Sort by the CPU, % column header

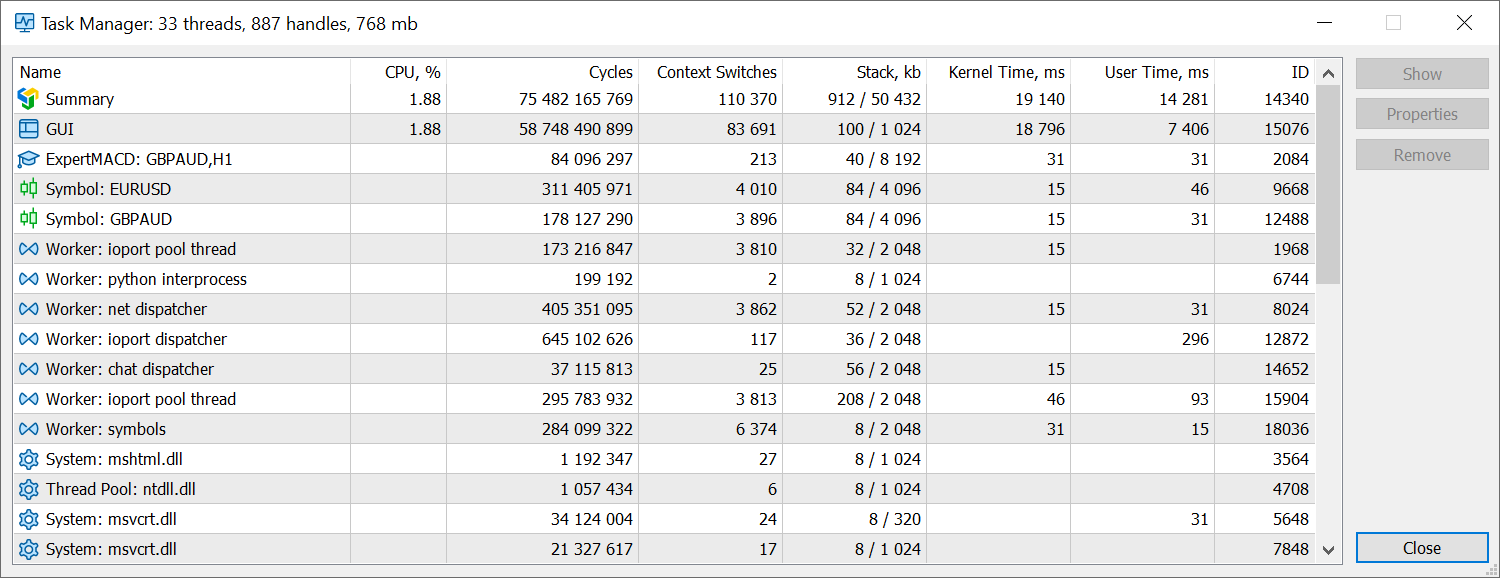click(x=413, y=72)
